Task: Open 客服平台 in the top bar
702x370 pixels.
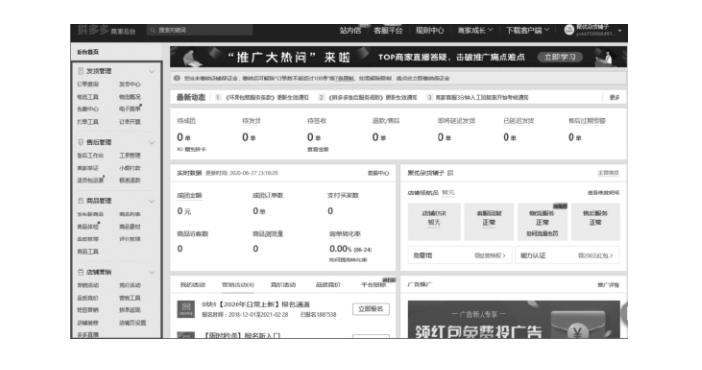Action: click(388, 30)
